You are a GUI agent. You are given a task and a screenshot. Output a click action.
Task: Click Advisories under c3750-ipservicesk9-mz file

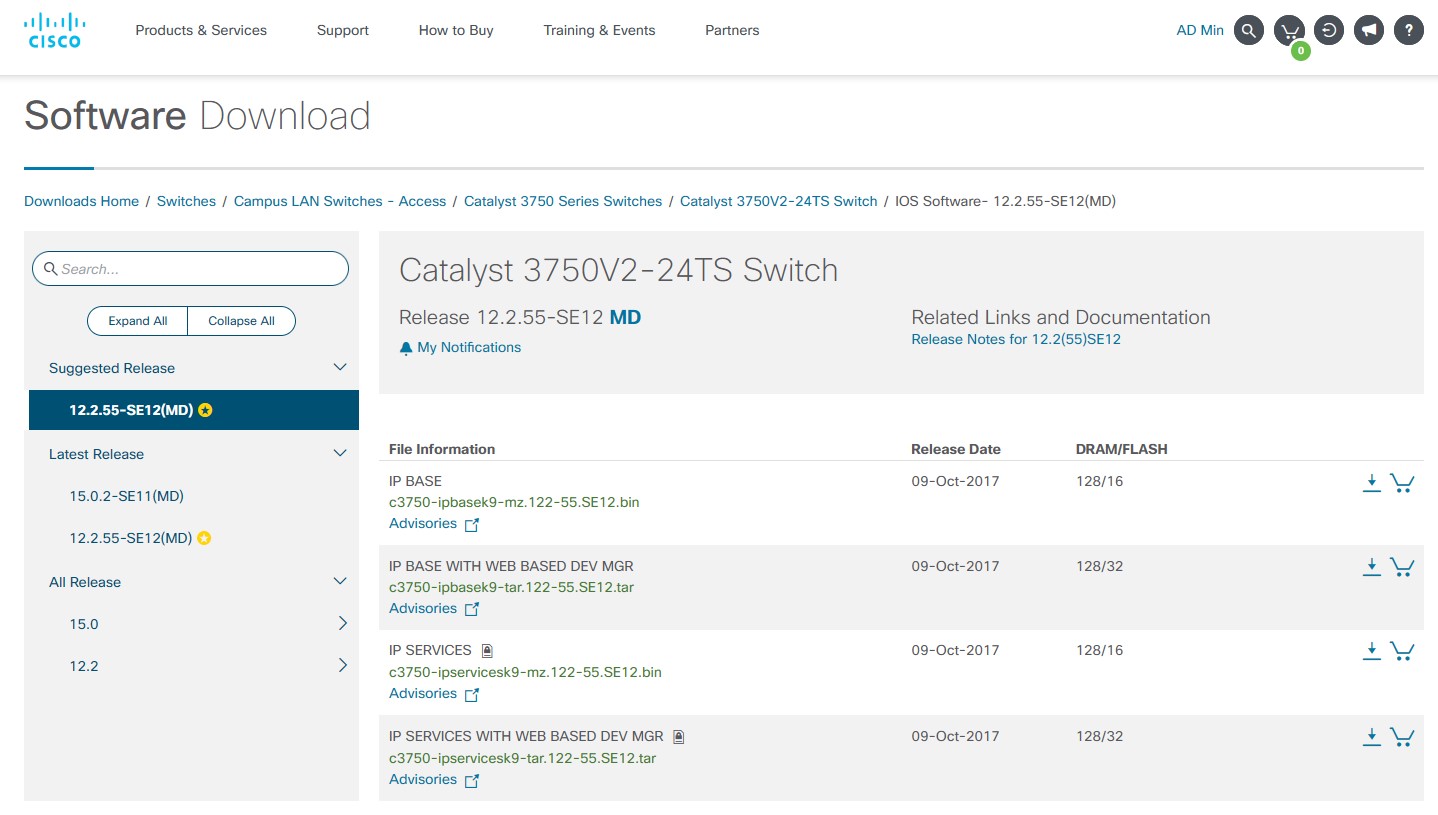tap(423, 693)
